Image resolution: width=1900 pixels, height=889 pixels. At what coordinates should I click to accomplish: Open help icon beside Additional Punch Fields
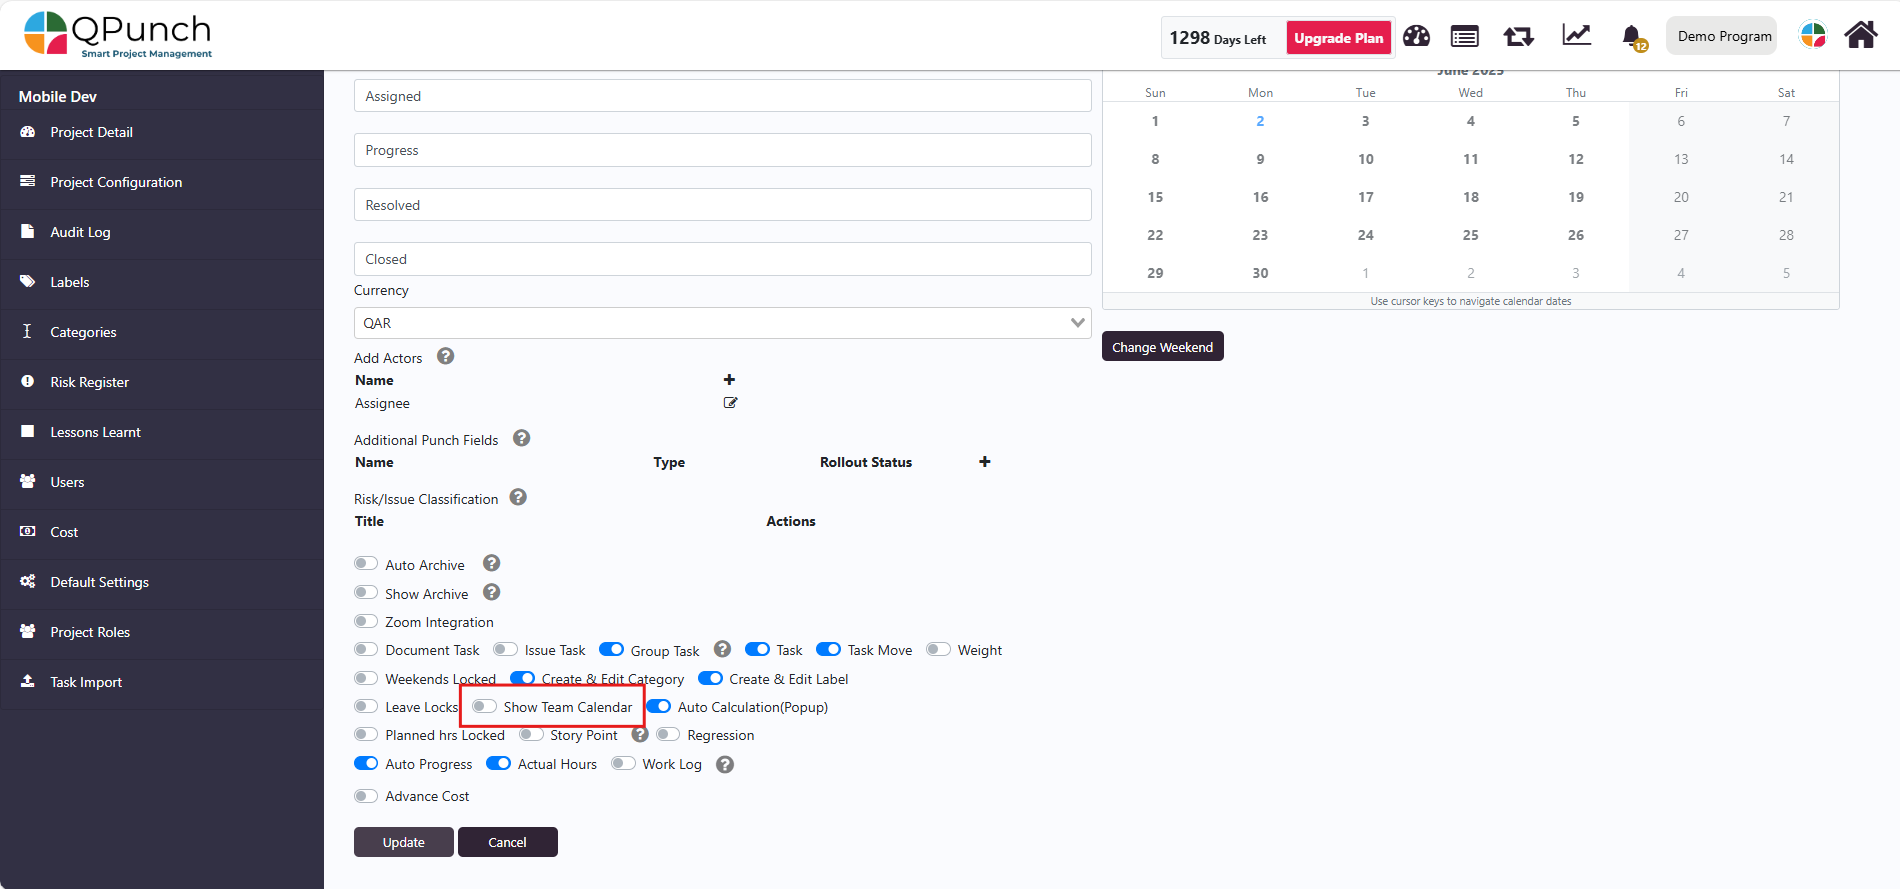(x=521, y=438)
